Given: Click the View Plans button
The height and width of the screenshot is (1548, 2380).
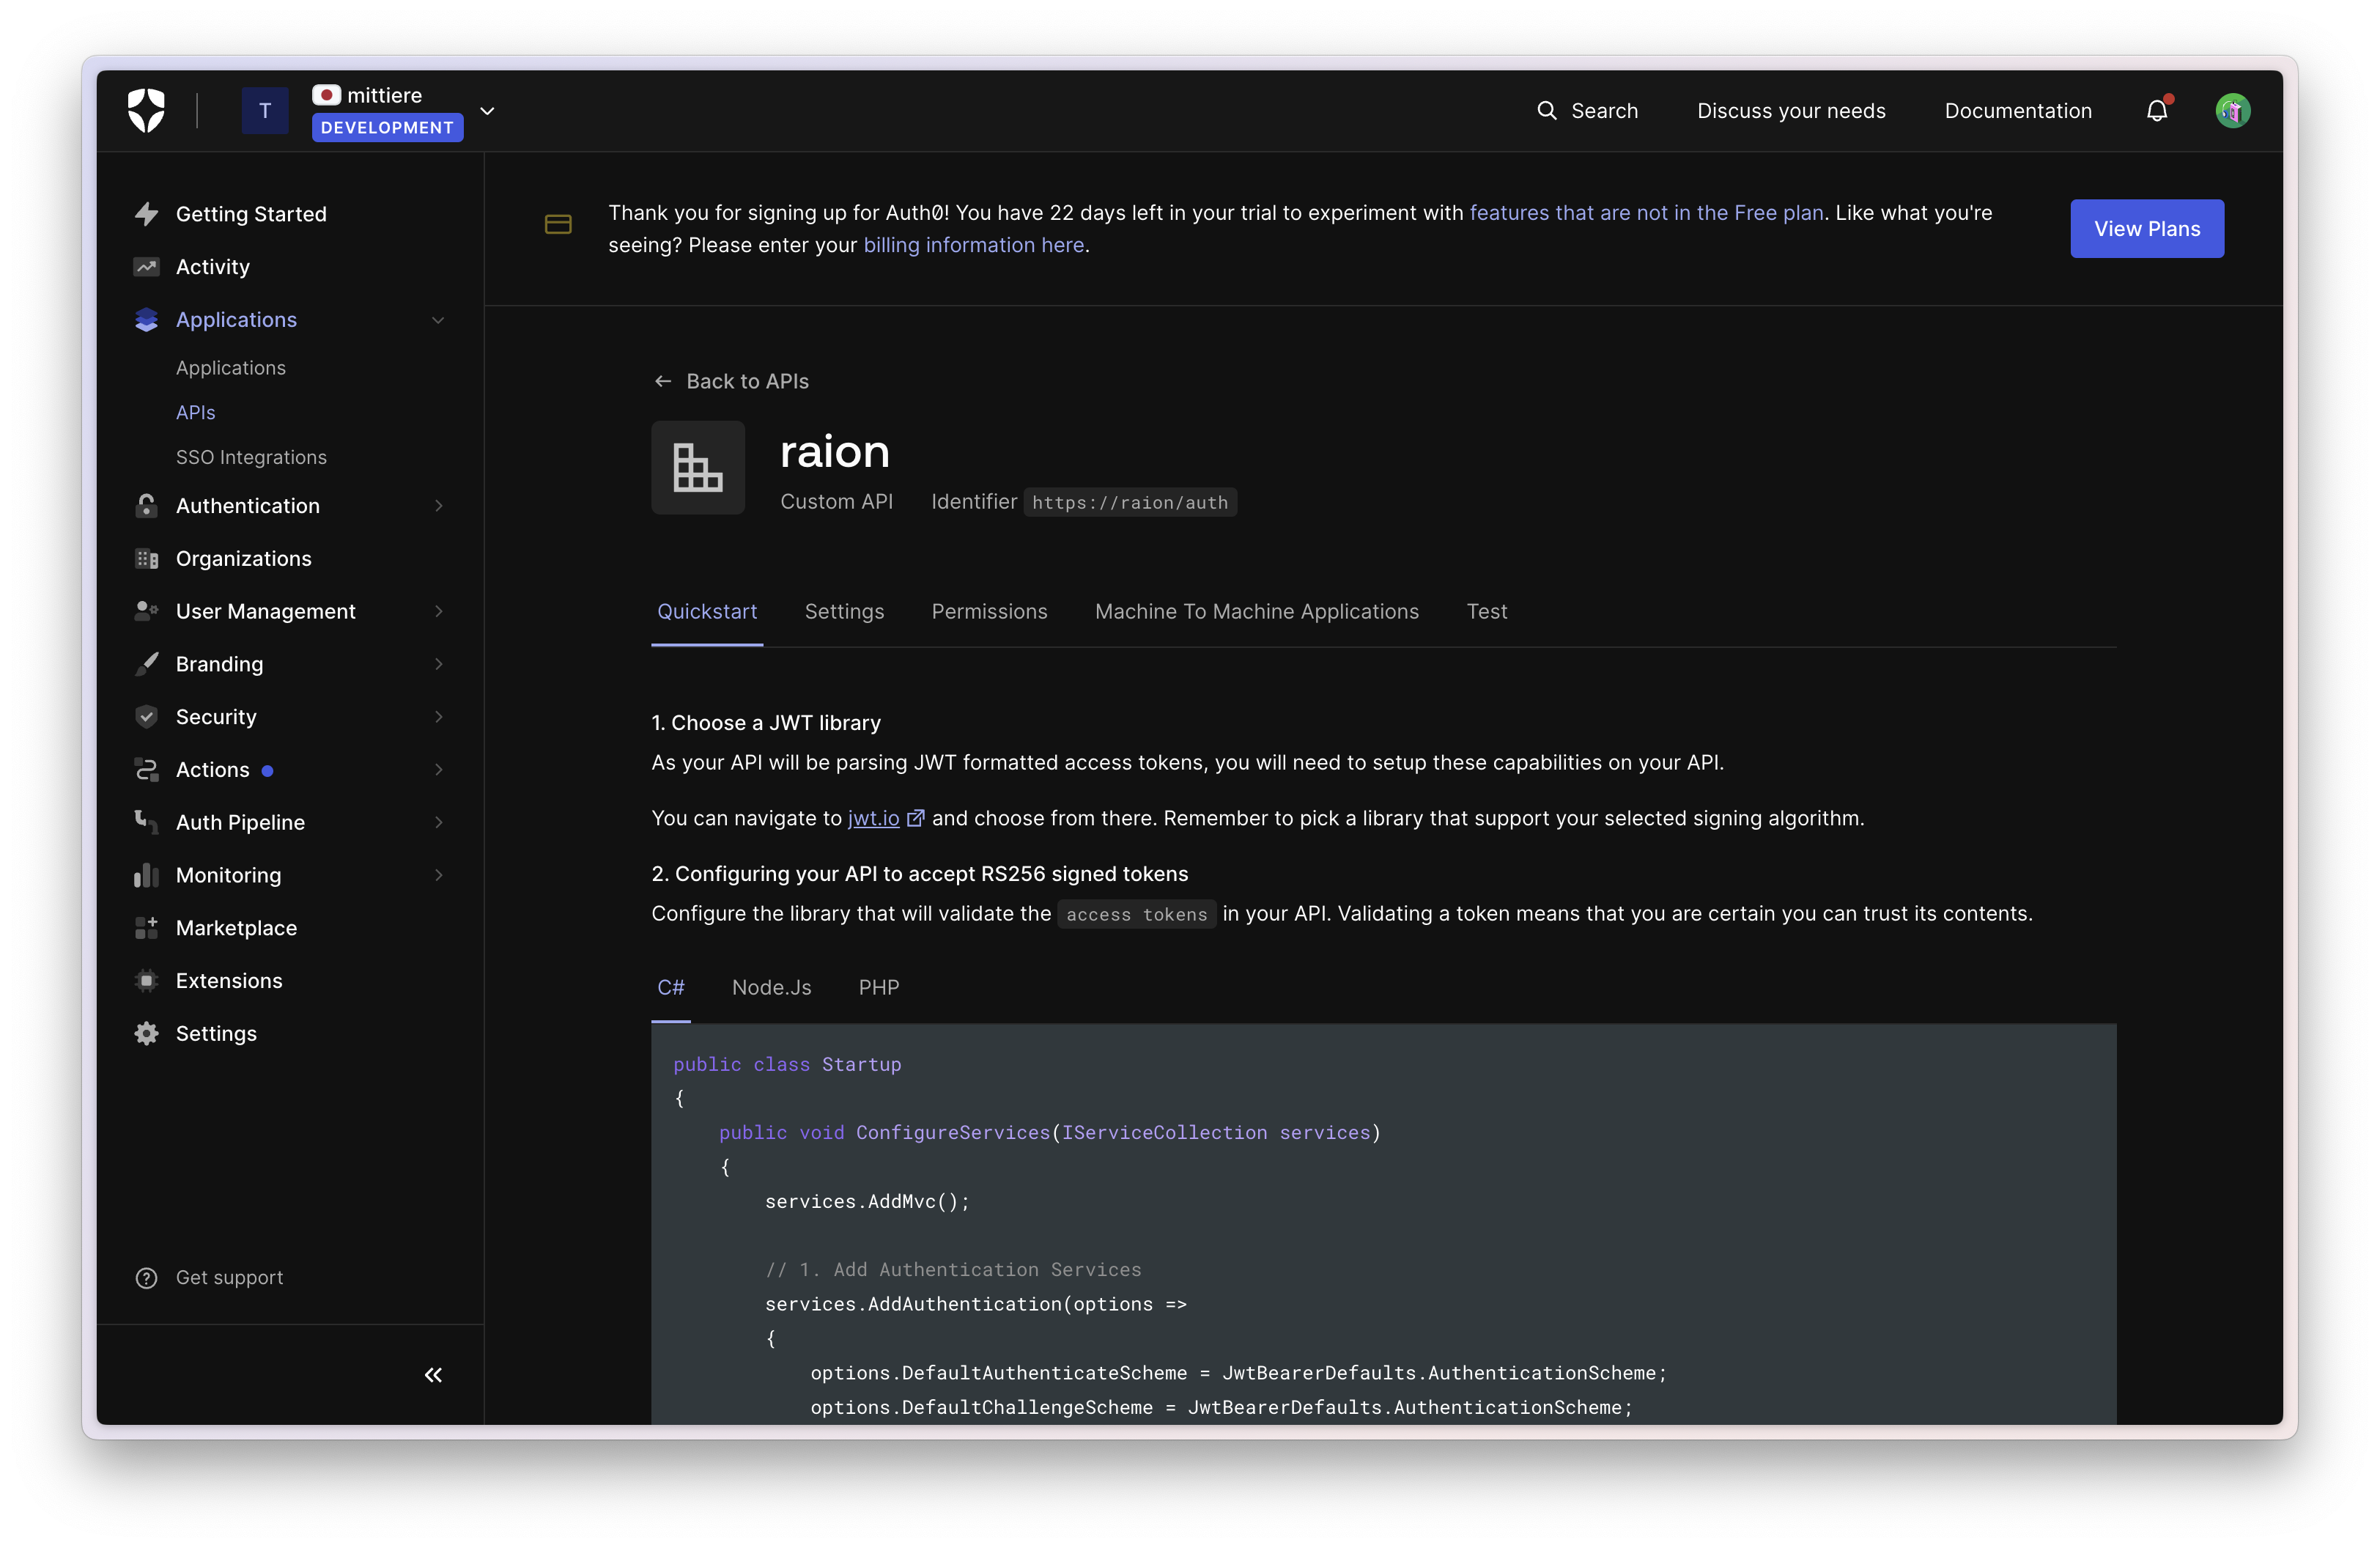Looking at the screenshot, I should pos(2146,229).
